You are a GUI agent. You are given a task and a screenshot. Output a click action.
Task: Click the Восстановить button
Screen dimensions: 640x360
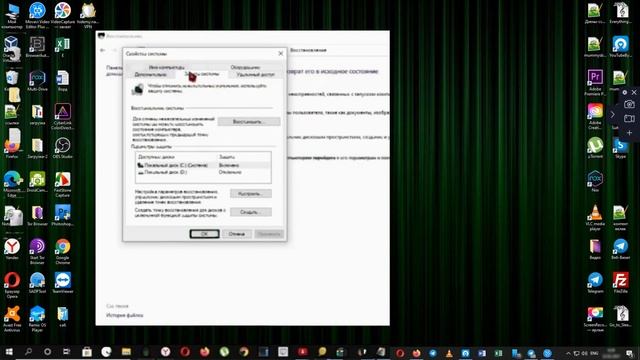(x=249, y=122)
